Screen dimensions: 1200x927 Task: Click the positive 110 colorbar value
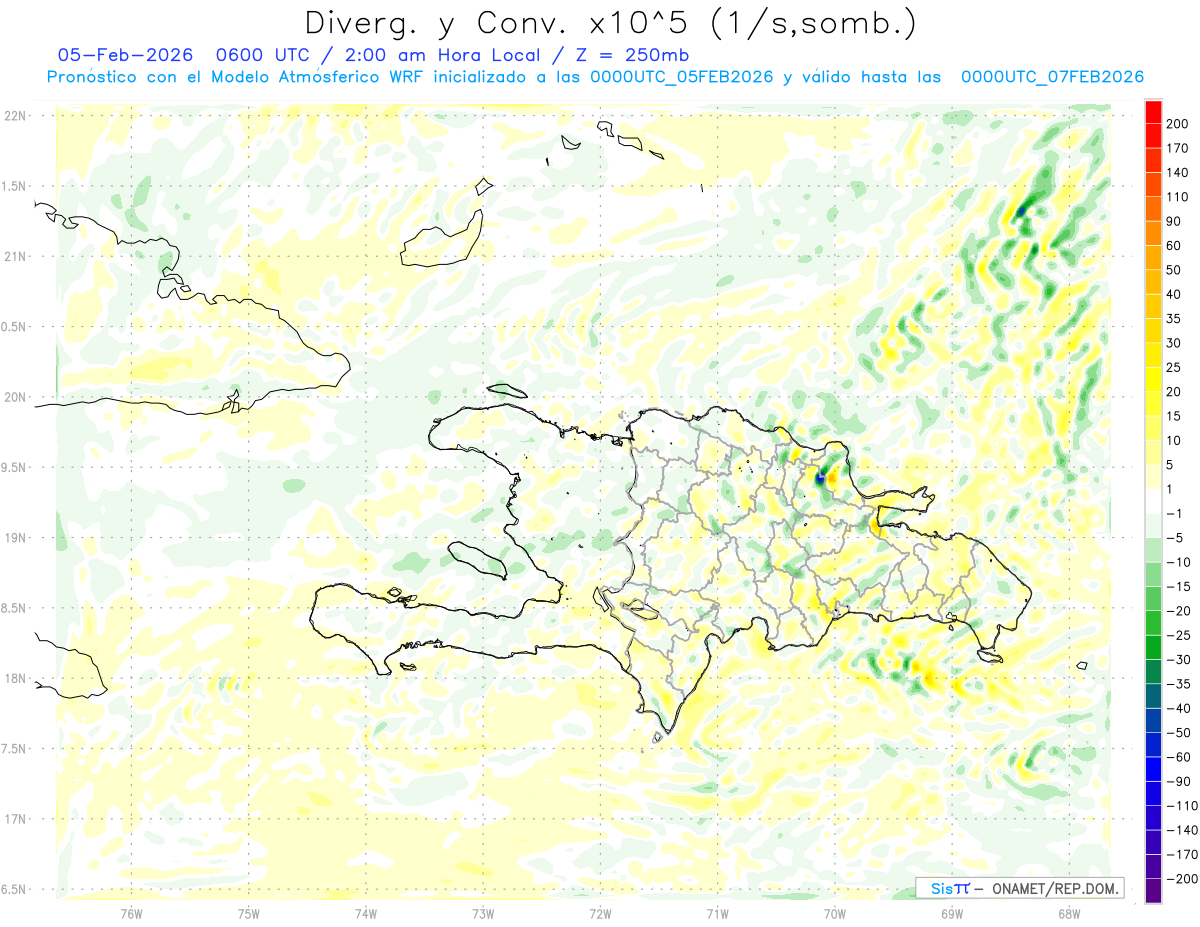point(1176,197)
